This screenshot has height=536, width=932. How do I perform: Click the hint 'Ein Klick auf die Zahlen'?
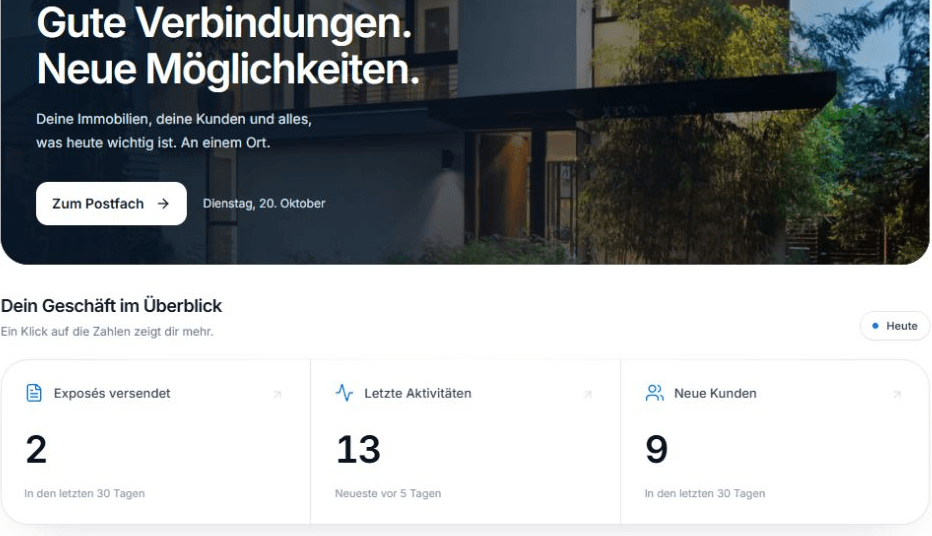[x=107, y=332]
